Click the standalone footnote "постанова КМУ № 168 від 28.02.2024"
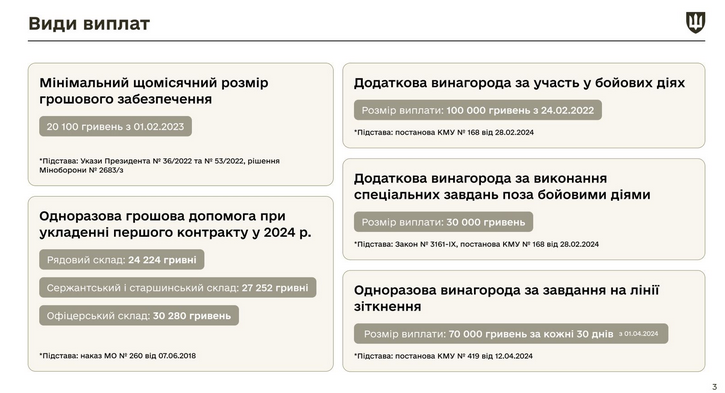The image size is (725, 393). (x=444, y=132)
